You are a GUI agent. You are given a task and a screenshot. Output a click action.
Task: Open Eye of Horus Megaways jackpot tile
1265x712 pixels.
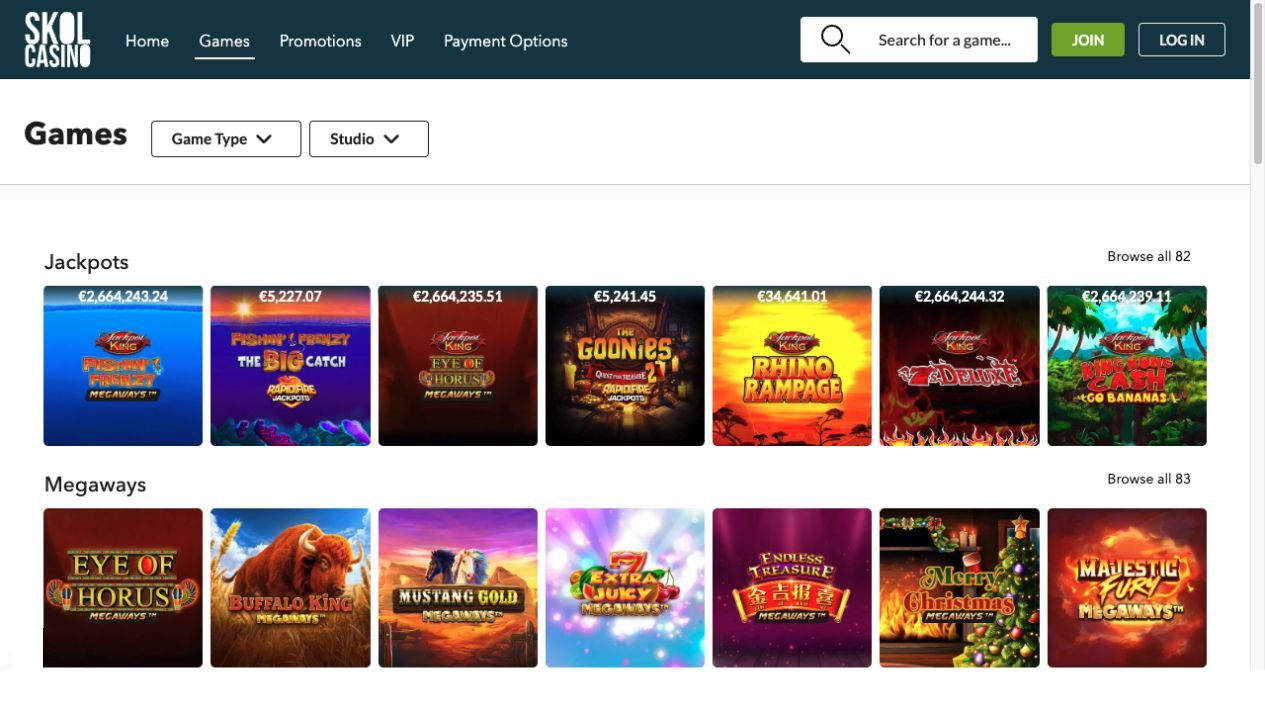tap(458, 366)
